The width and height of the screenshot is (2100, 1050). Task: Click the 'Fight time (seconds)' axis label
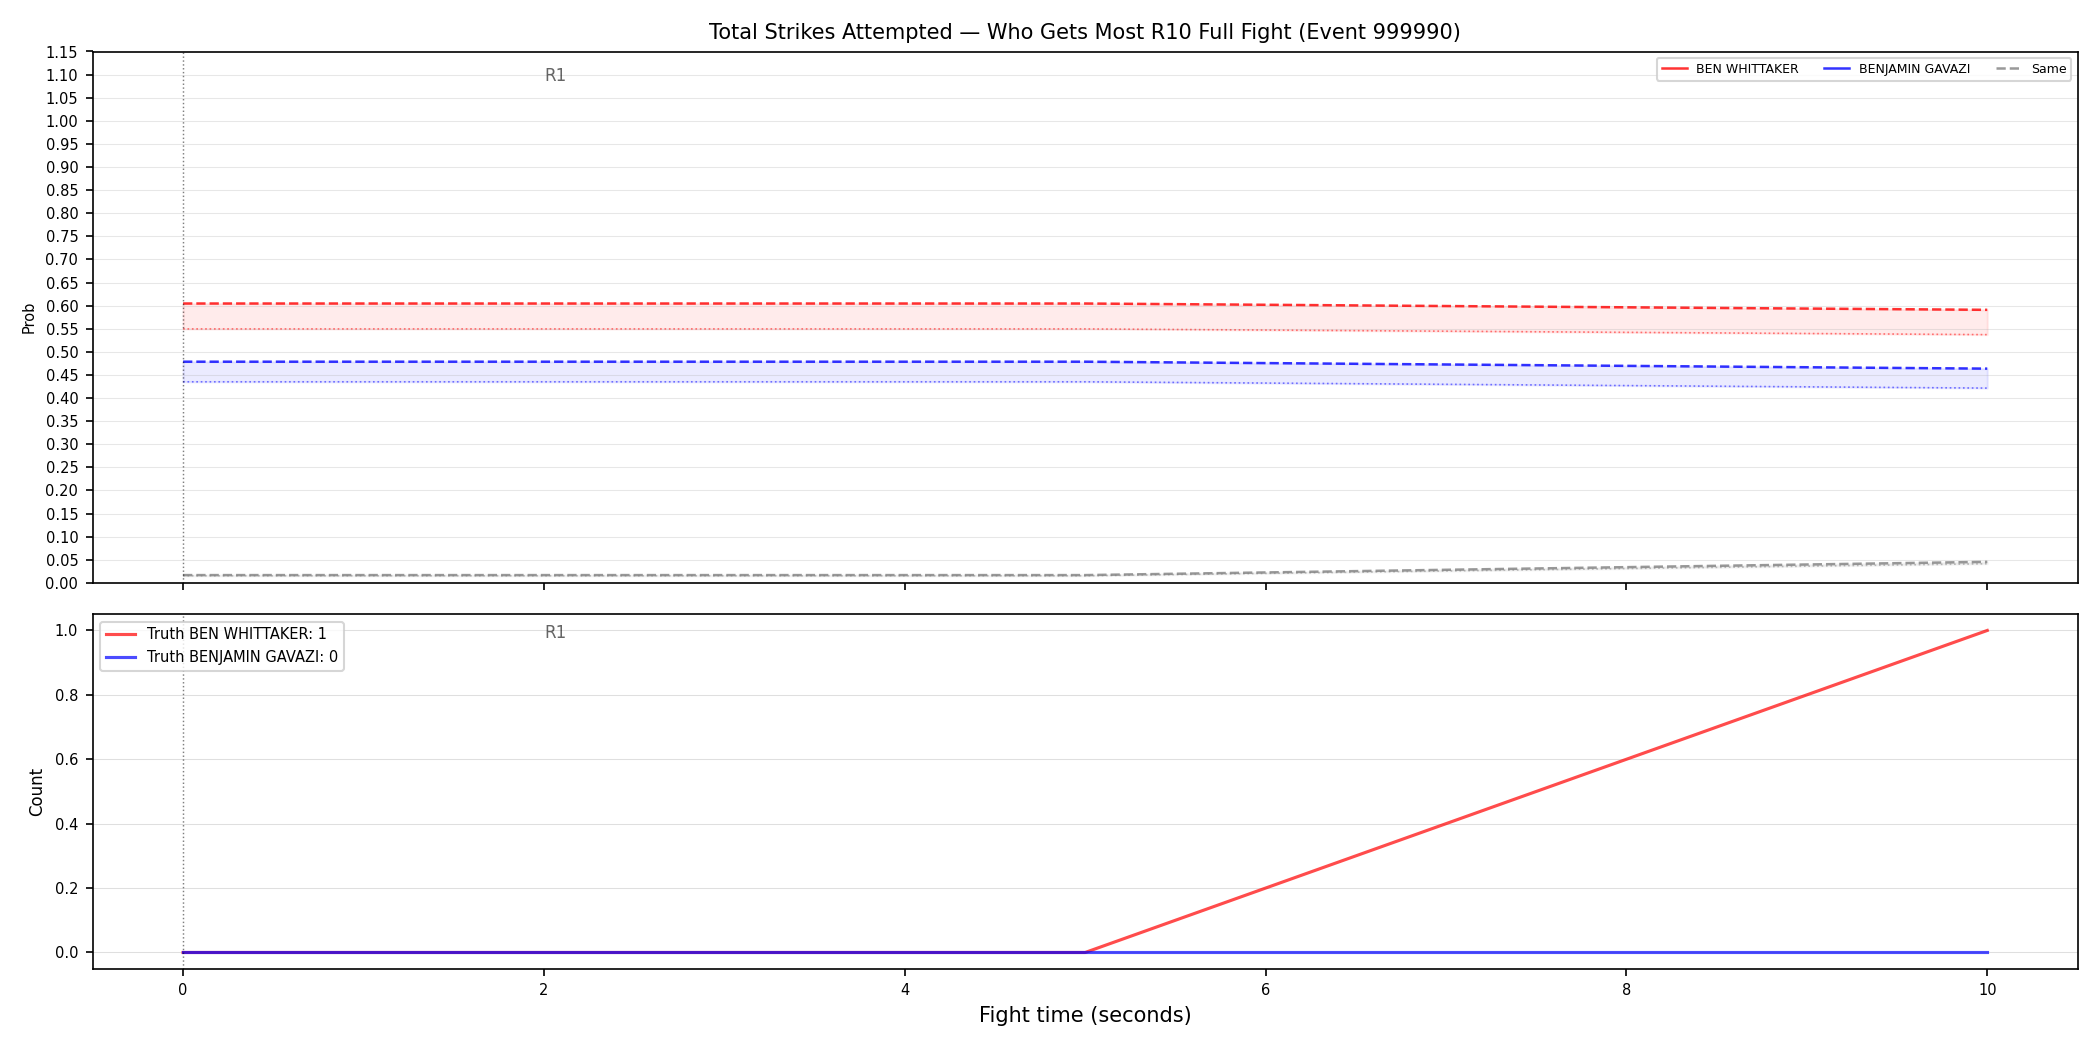click(1085, 1015)
